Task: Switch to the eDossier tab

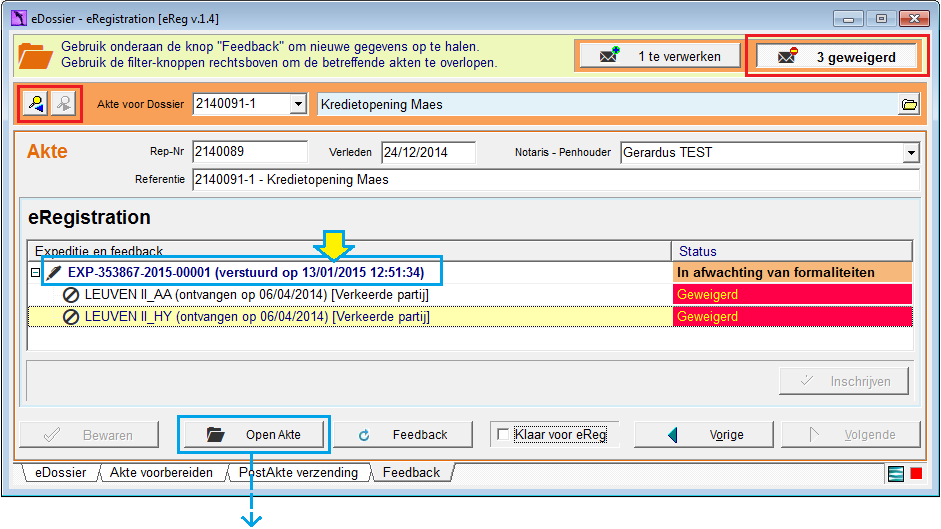Action: coord(60,473)
